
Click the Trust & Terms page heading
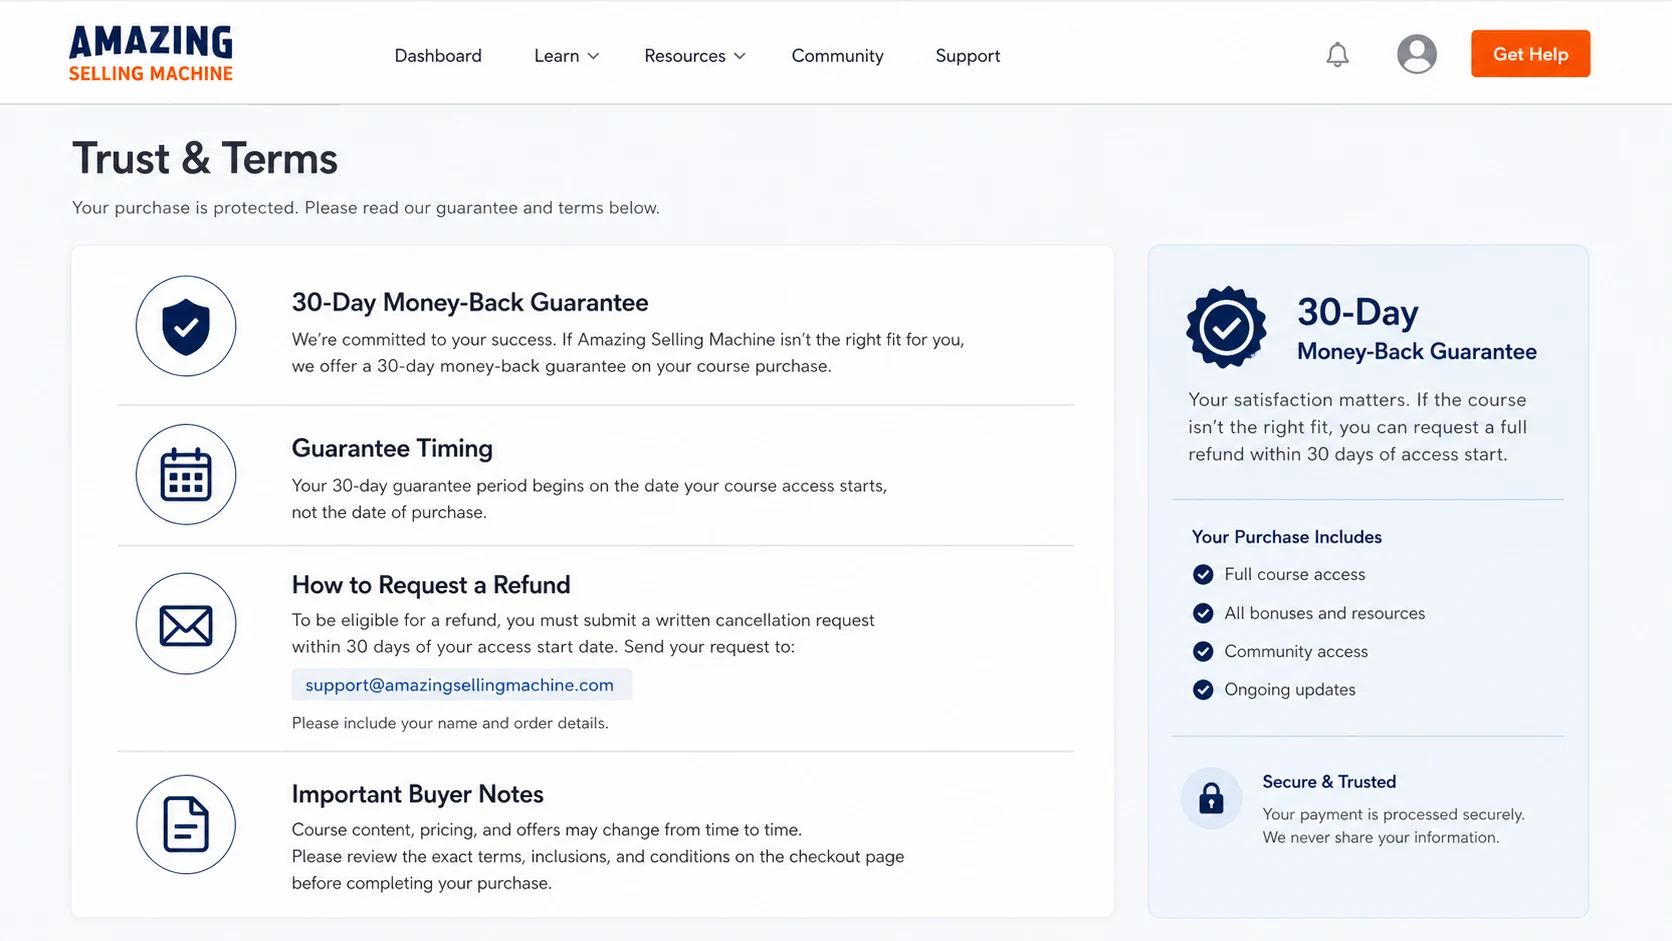point(205,158)
